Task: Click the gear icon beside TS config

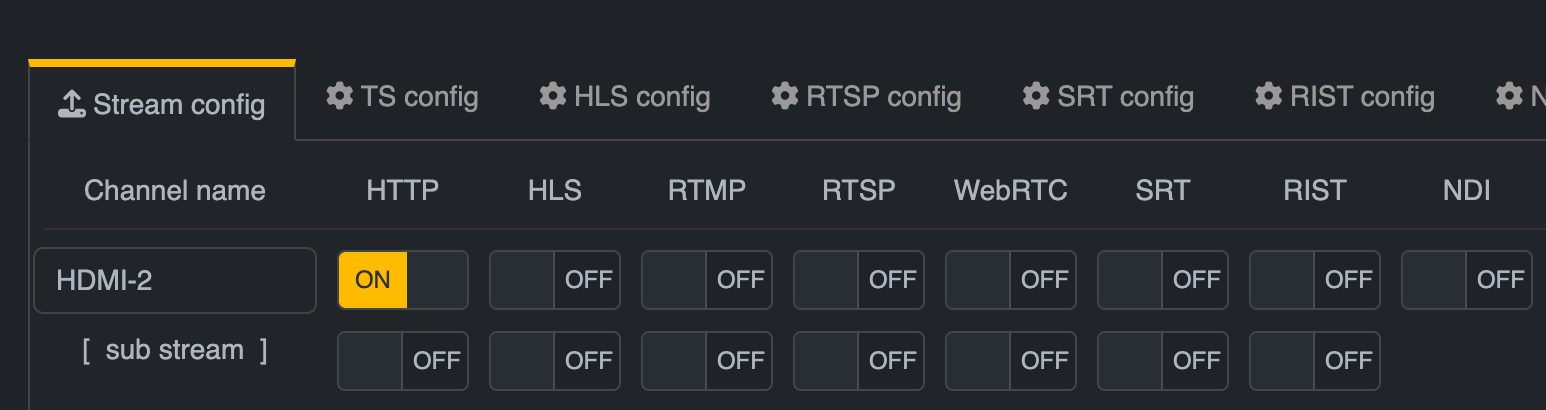Action: tap(340, 97)
